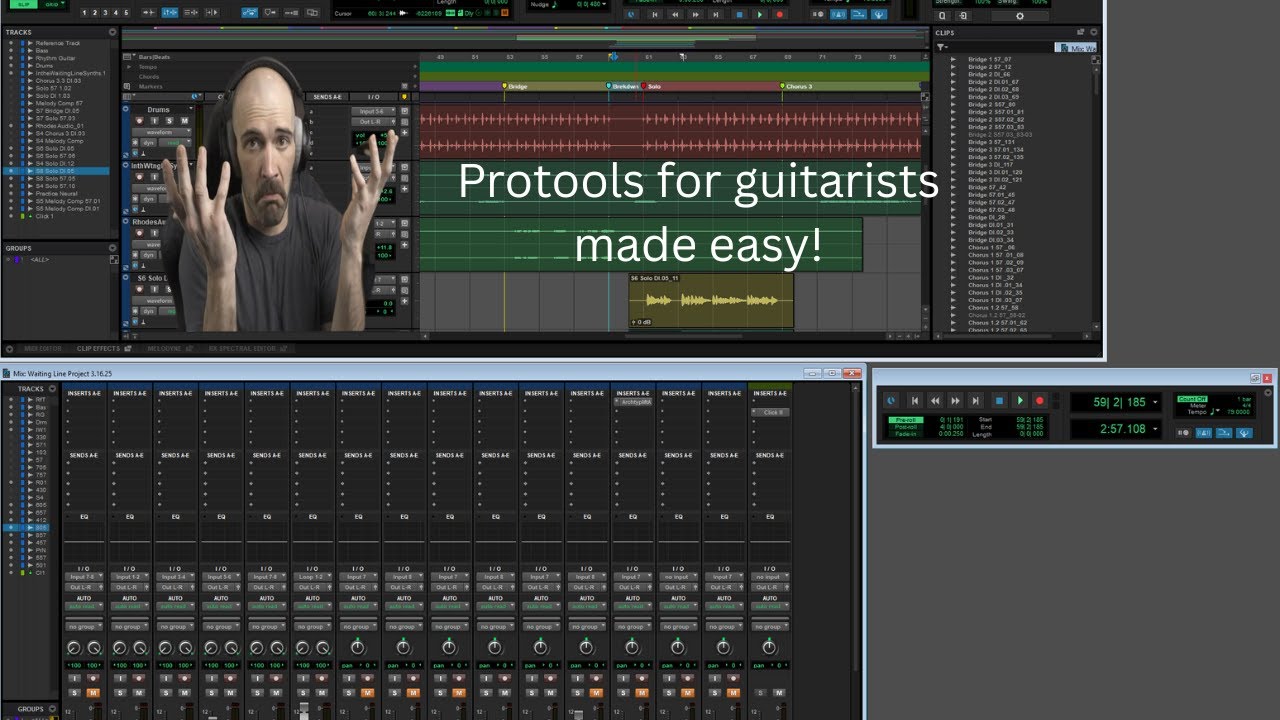1280x720 pixels.
Task: Mute the Drums track in Edit window
Action: point(184,121)
